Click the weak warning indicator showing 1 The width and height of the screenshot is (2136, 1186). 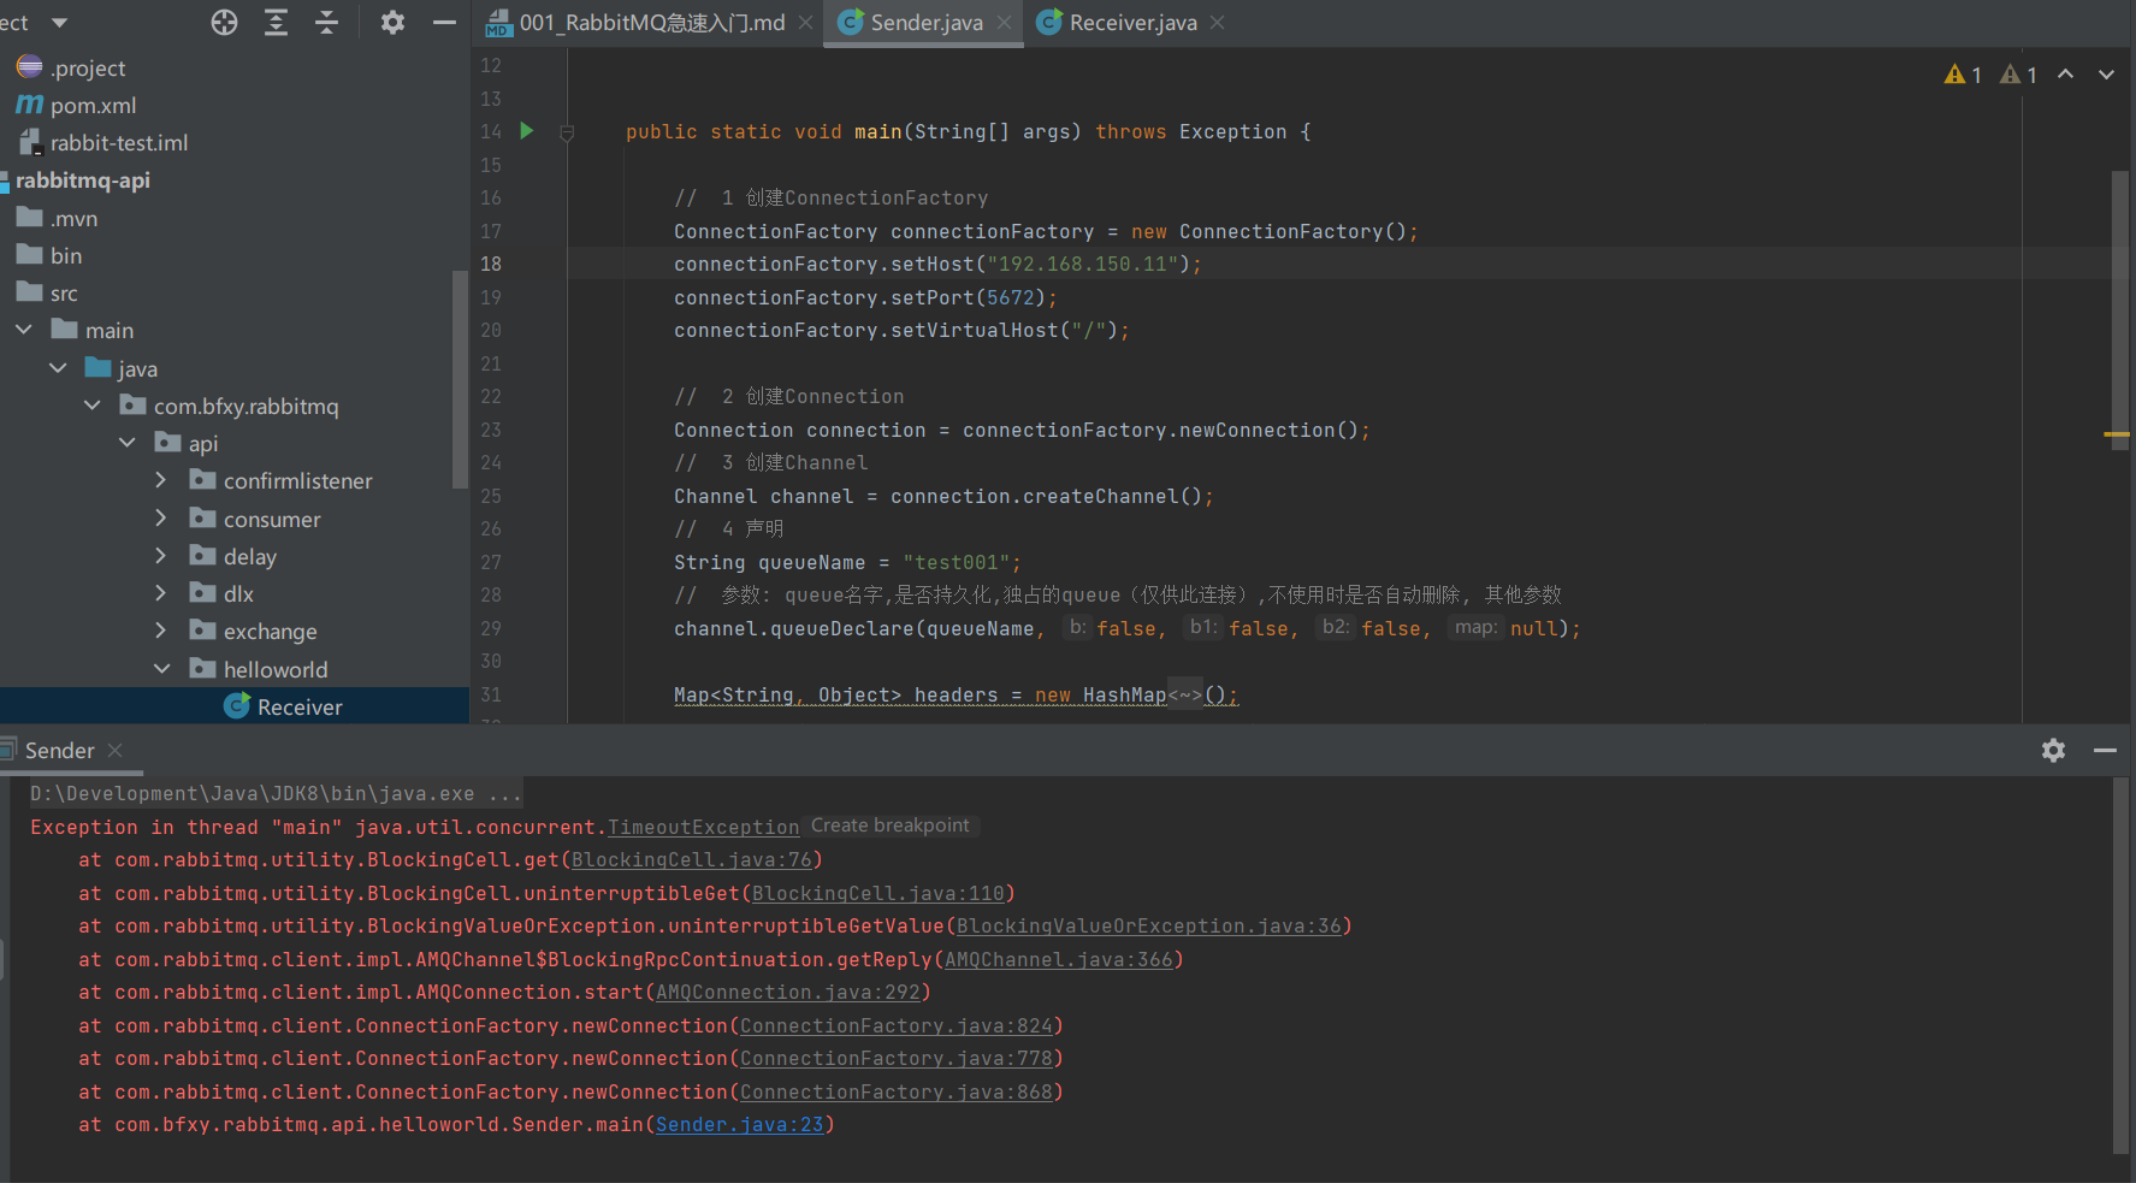click(2018, 75)
